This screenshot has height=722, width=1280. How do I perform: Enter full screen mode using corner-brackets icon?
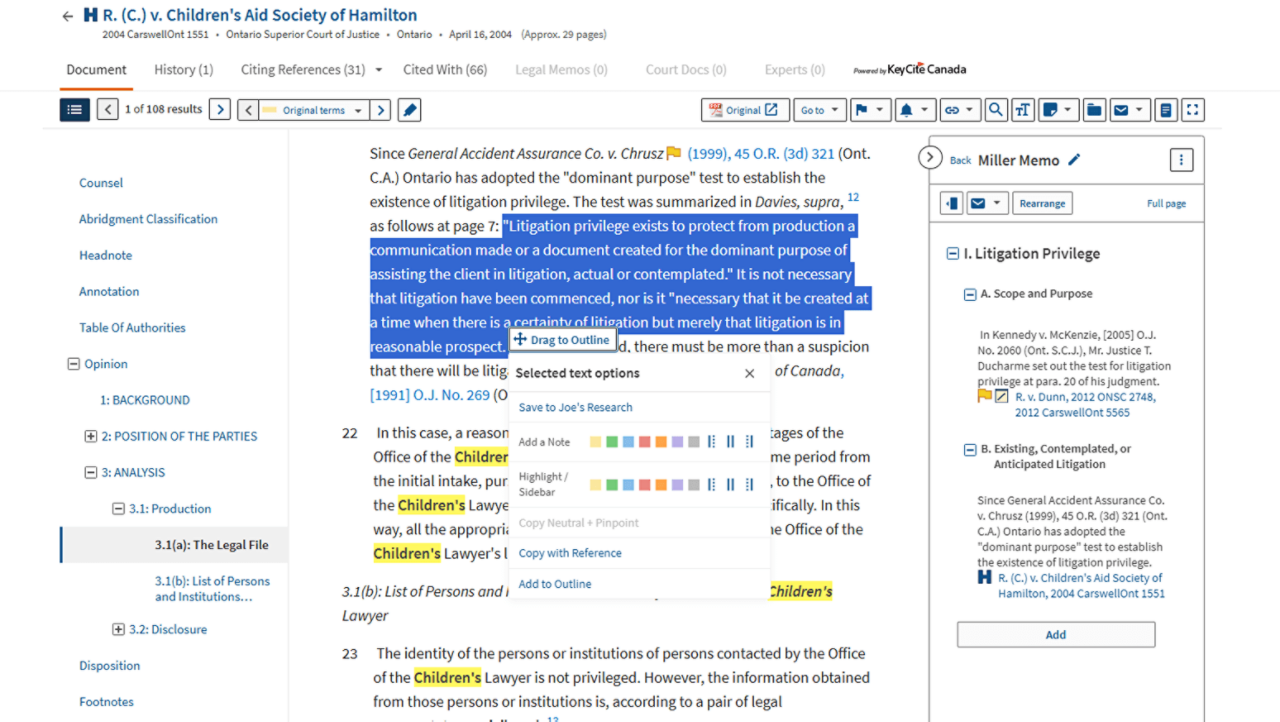1192,110
